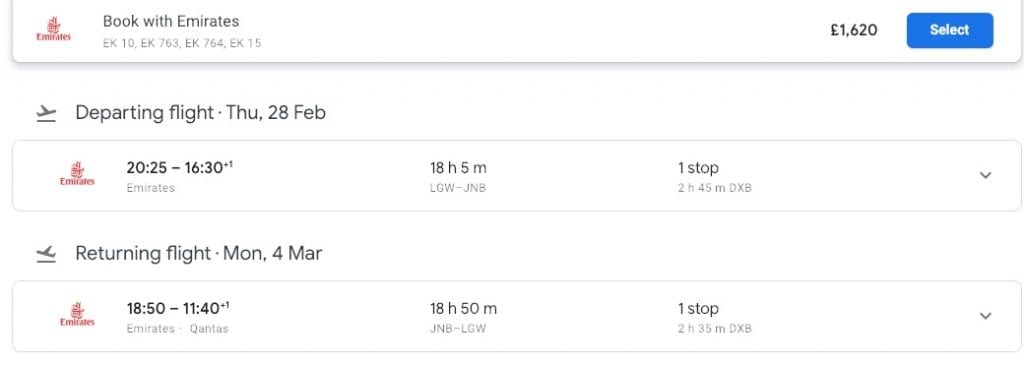Click the Emirates logo in booking row
The width and height of the screenshot is (1024, 365).
tap(54, 30)
